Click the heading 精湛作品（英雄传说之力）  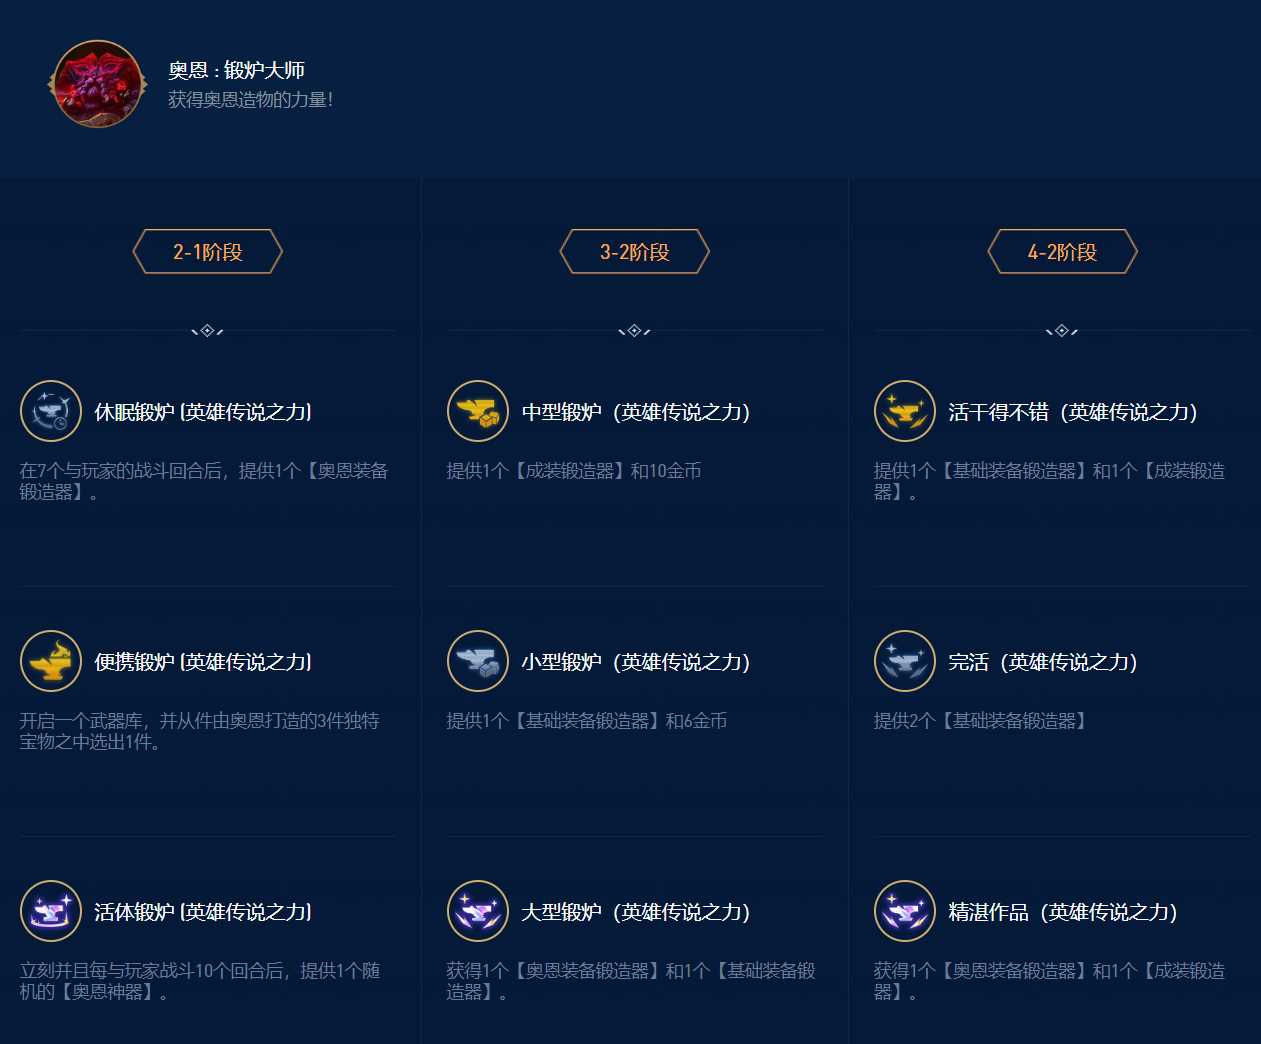(x=1063, y=912)
